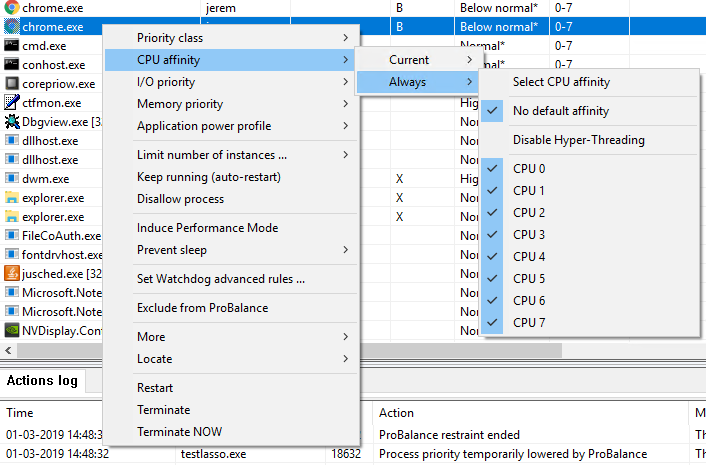This screenshot has height=465, width=706.
Task: Click the 'jerem' user name cell
Action: click(221, 8)
